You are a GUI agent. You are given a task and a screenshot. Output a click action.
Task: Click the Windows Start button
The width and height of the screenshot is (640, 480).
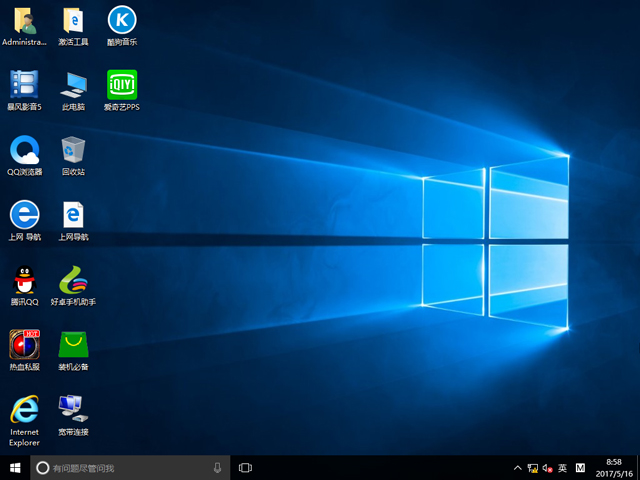(x=15, y=467)
